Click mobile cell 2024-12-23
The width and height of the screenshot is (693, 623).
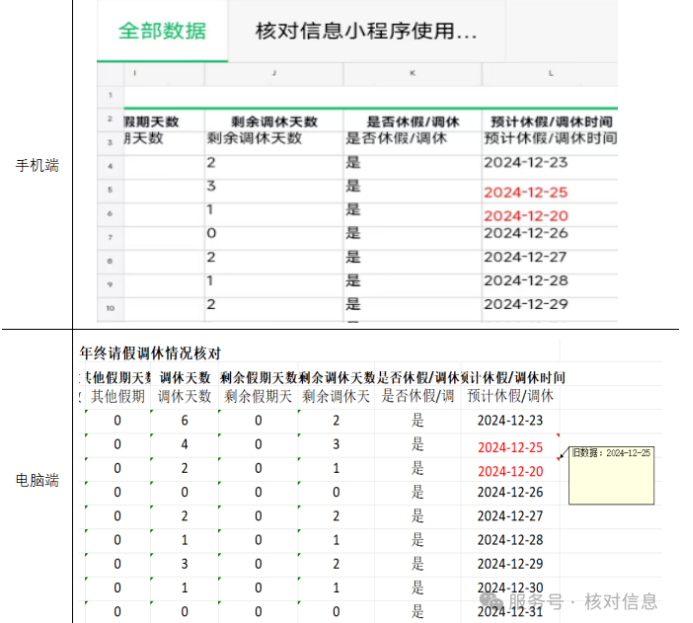(x=525, y=163)
